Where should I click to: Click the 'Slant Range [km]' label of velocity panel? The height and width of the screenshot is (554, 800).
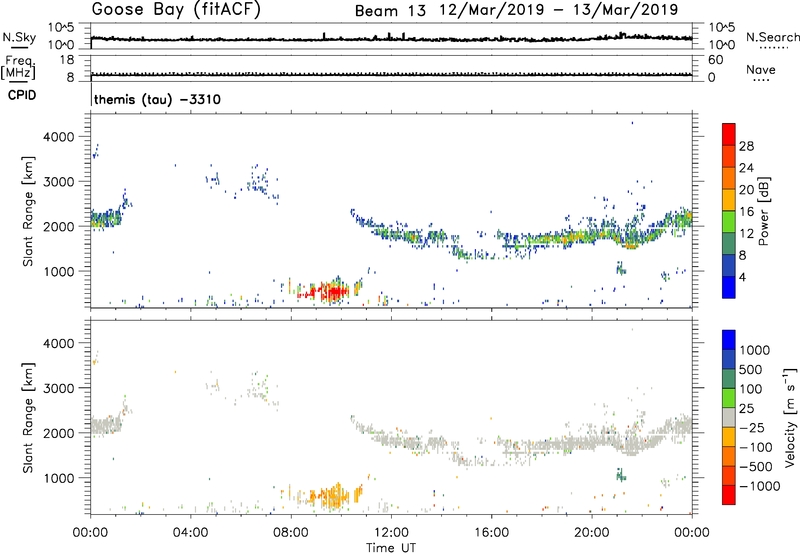point(28,417)
